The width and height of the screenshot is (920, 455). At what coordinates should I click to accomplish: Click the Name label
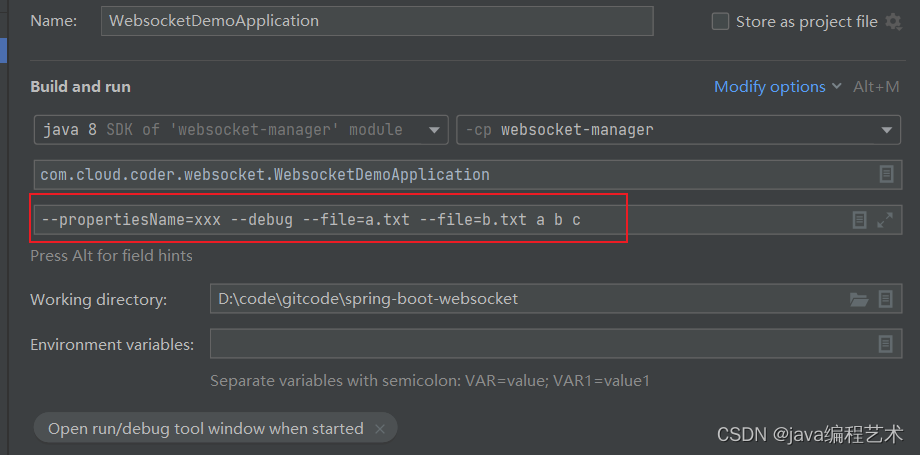(53, 21)
